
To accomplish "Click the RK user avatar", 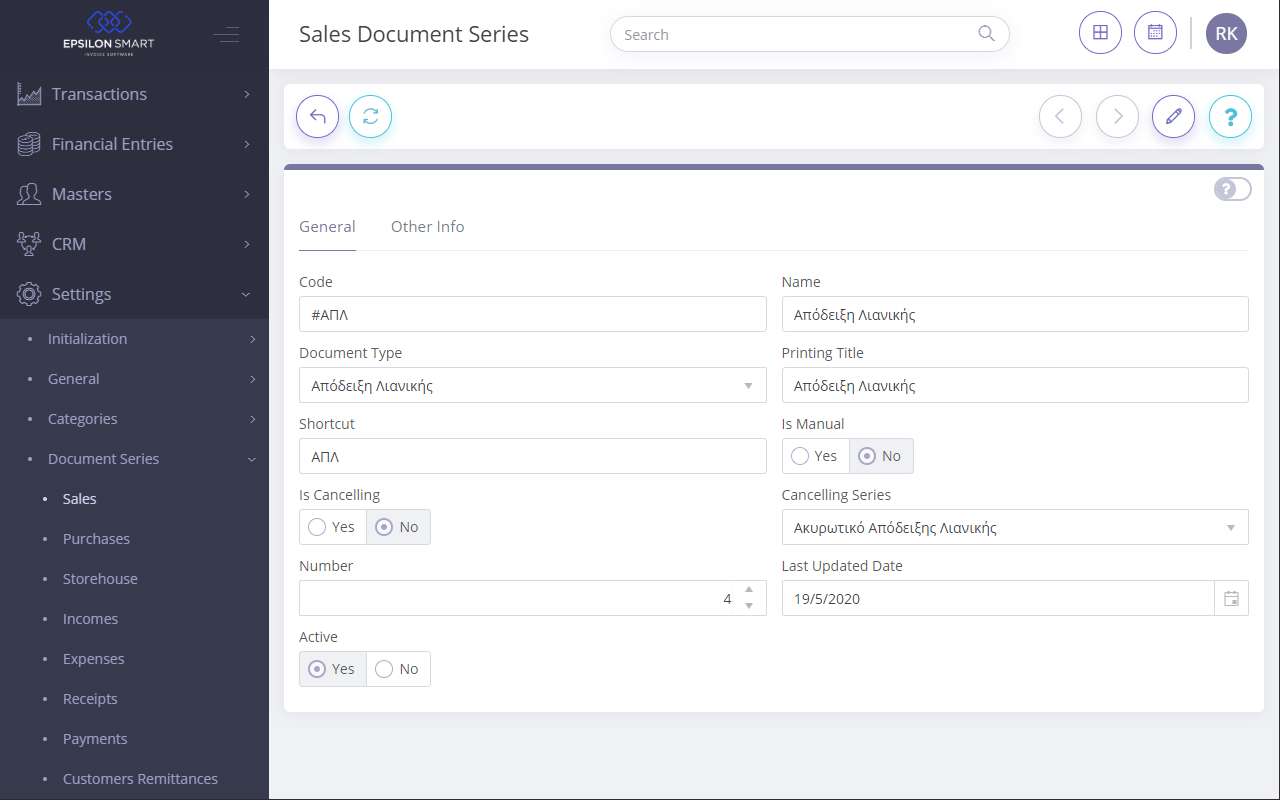I will pyautogui.click(x=1226, y=32).
